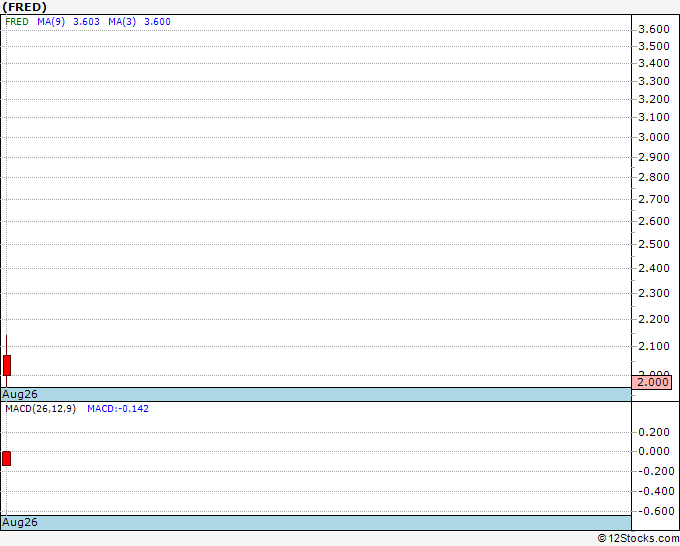Click the 2.600 price axis label

coord(654,221)
